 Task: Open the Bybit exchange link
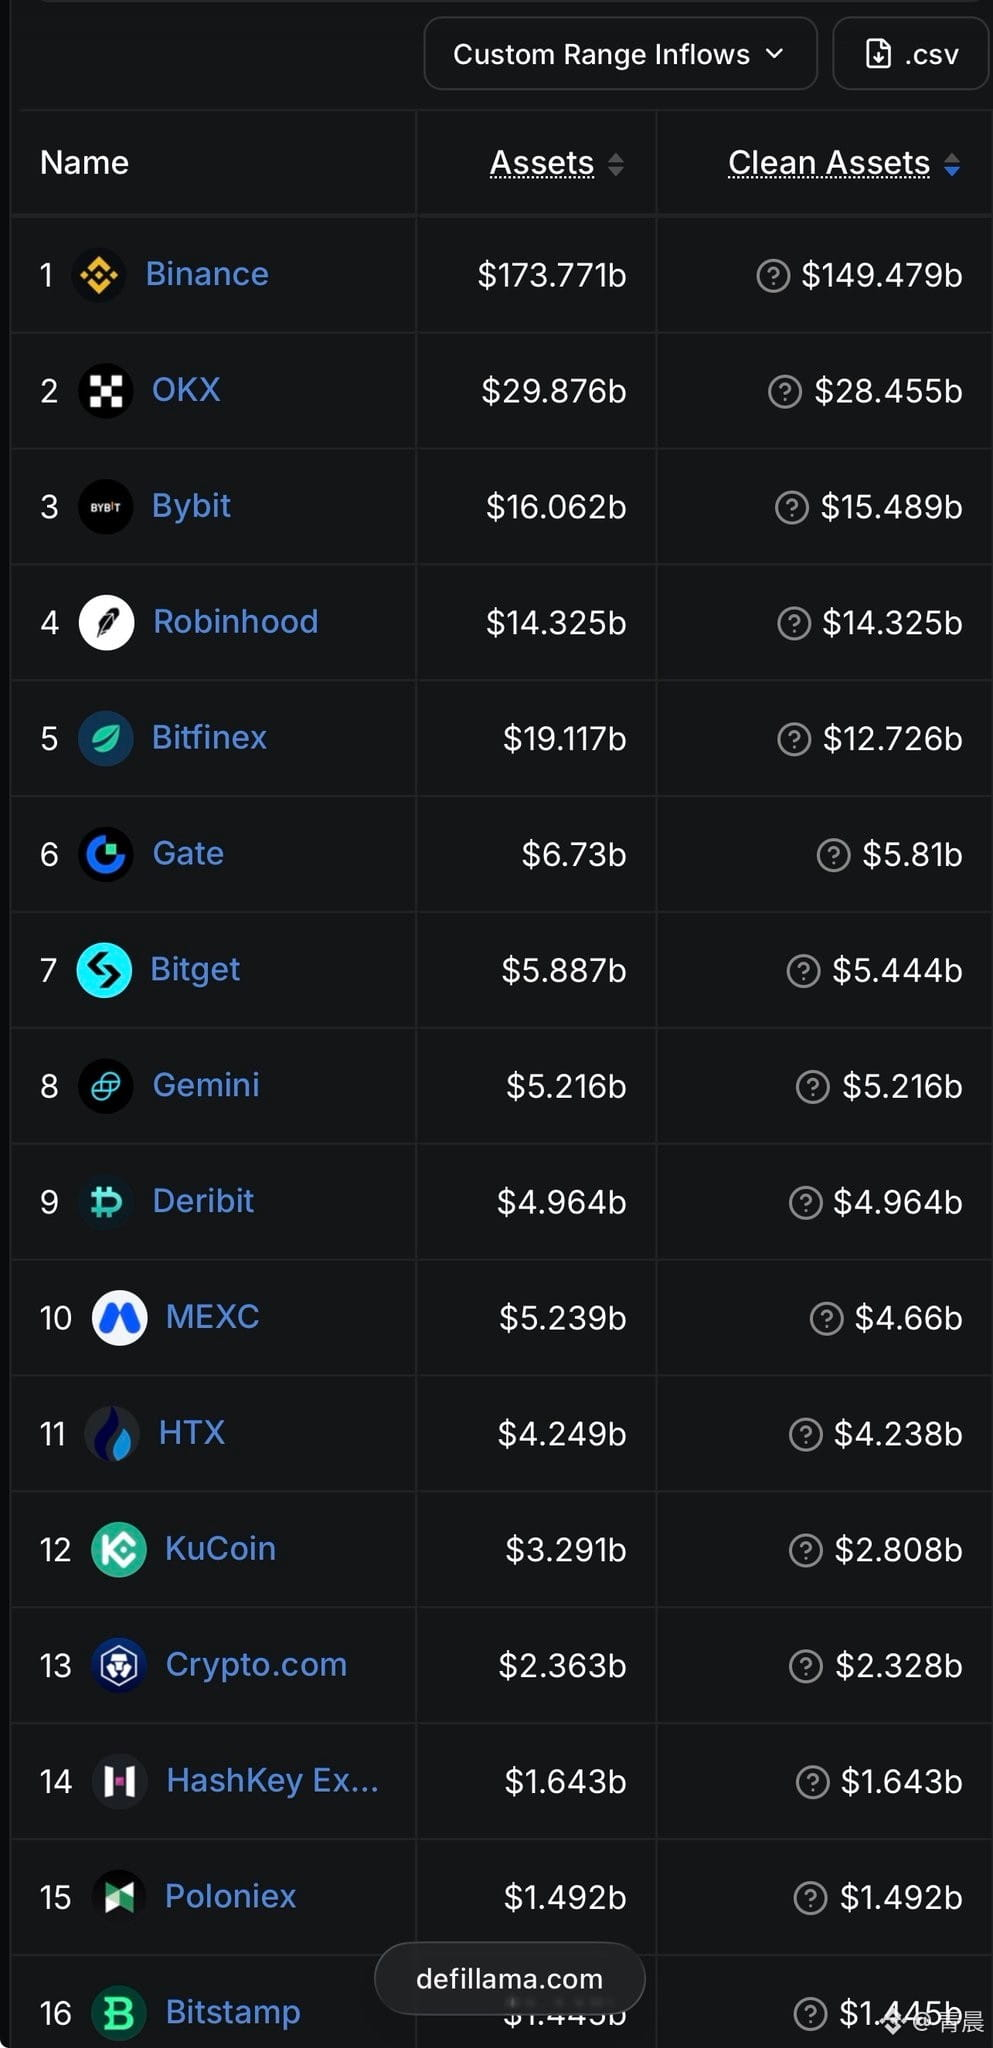[191, 506]
